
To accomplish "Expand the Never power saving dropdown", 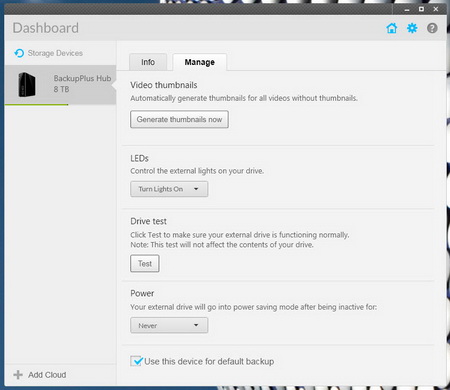I will 169,325.
